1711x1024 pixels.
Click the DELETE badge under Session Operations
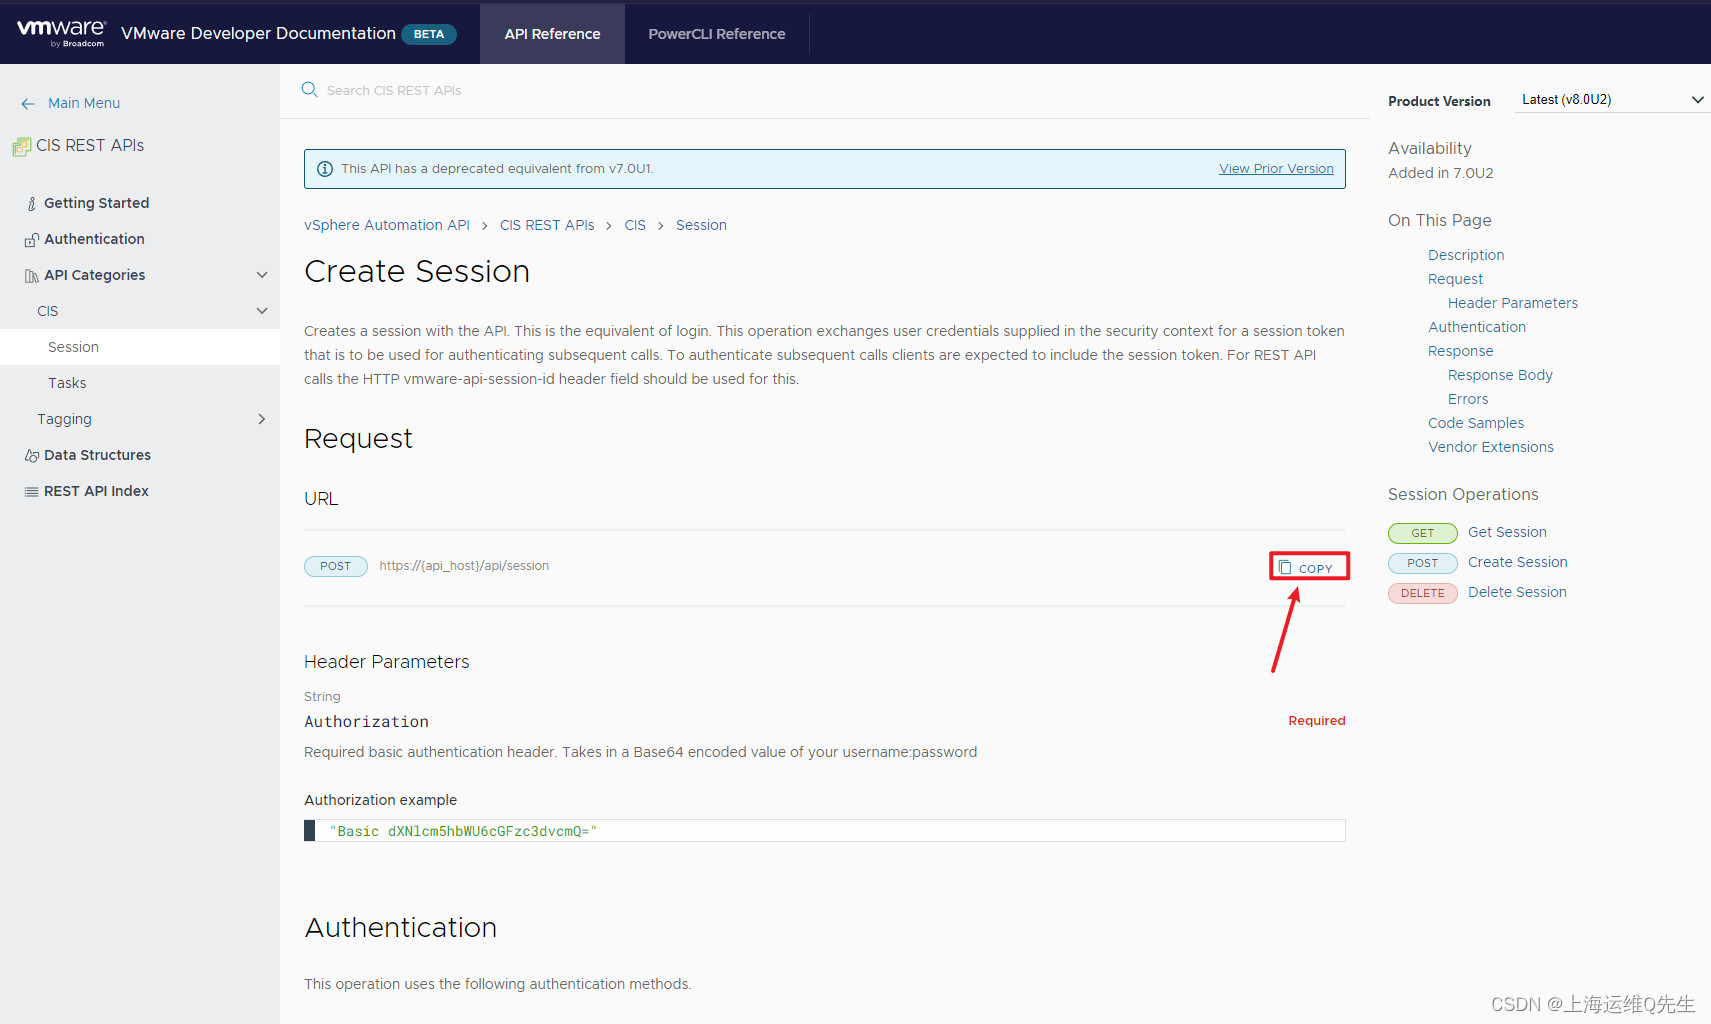pyautogui.click(x=1423, y=593)
